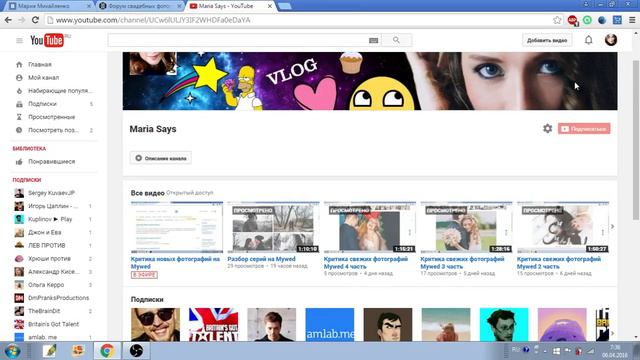Open Александр Кисе... subscription
The height and width of the screenshot is (360, 640).
(53, 271)
